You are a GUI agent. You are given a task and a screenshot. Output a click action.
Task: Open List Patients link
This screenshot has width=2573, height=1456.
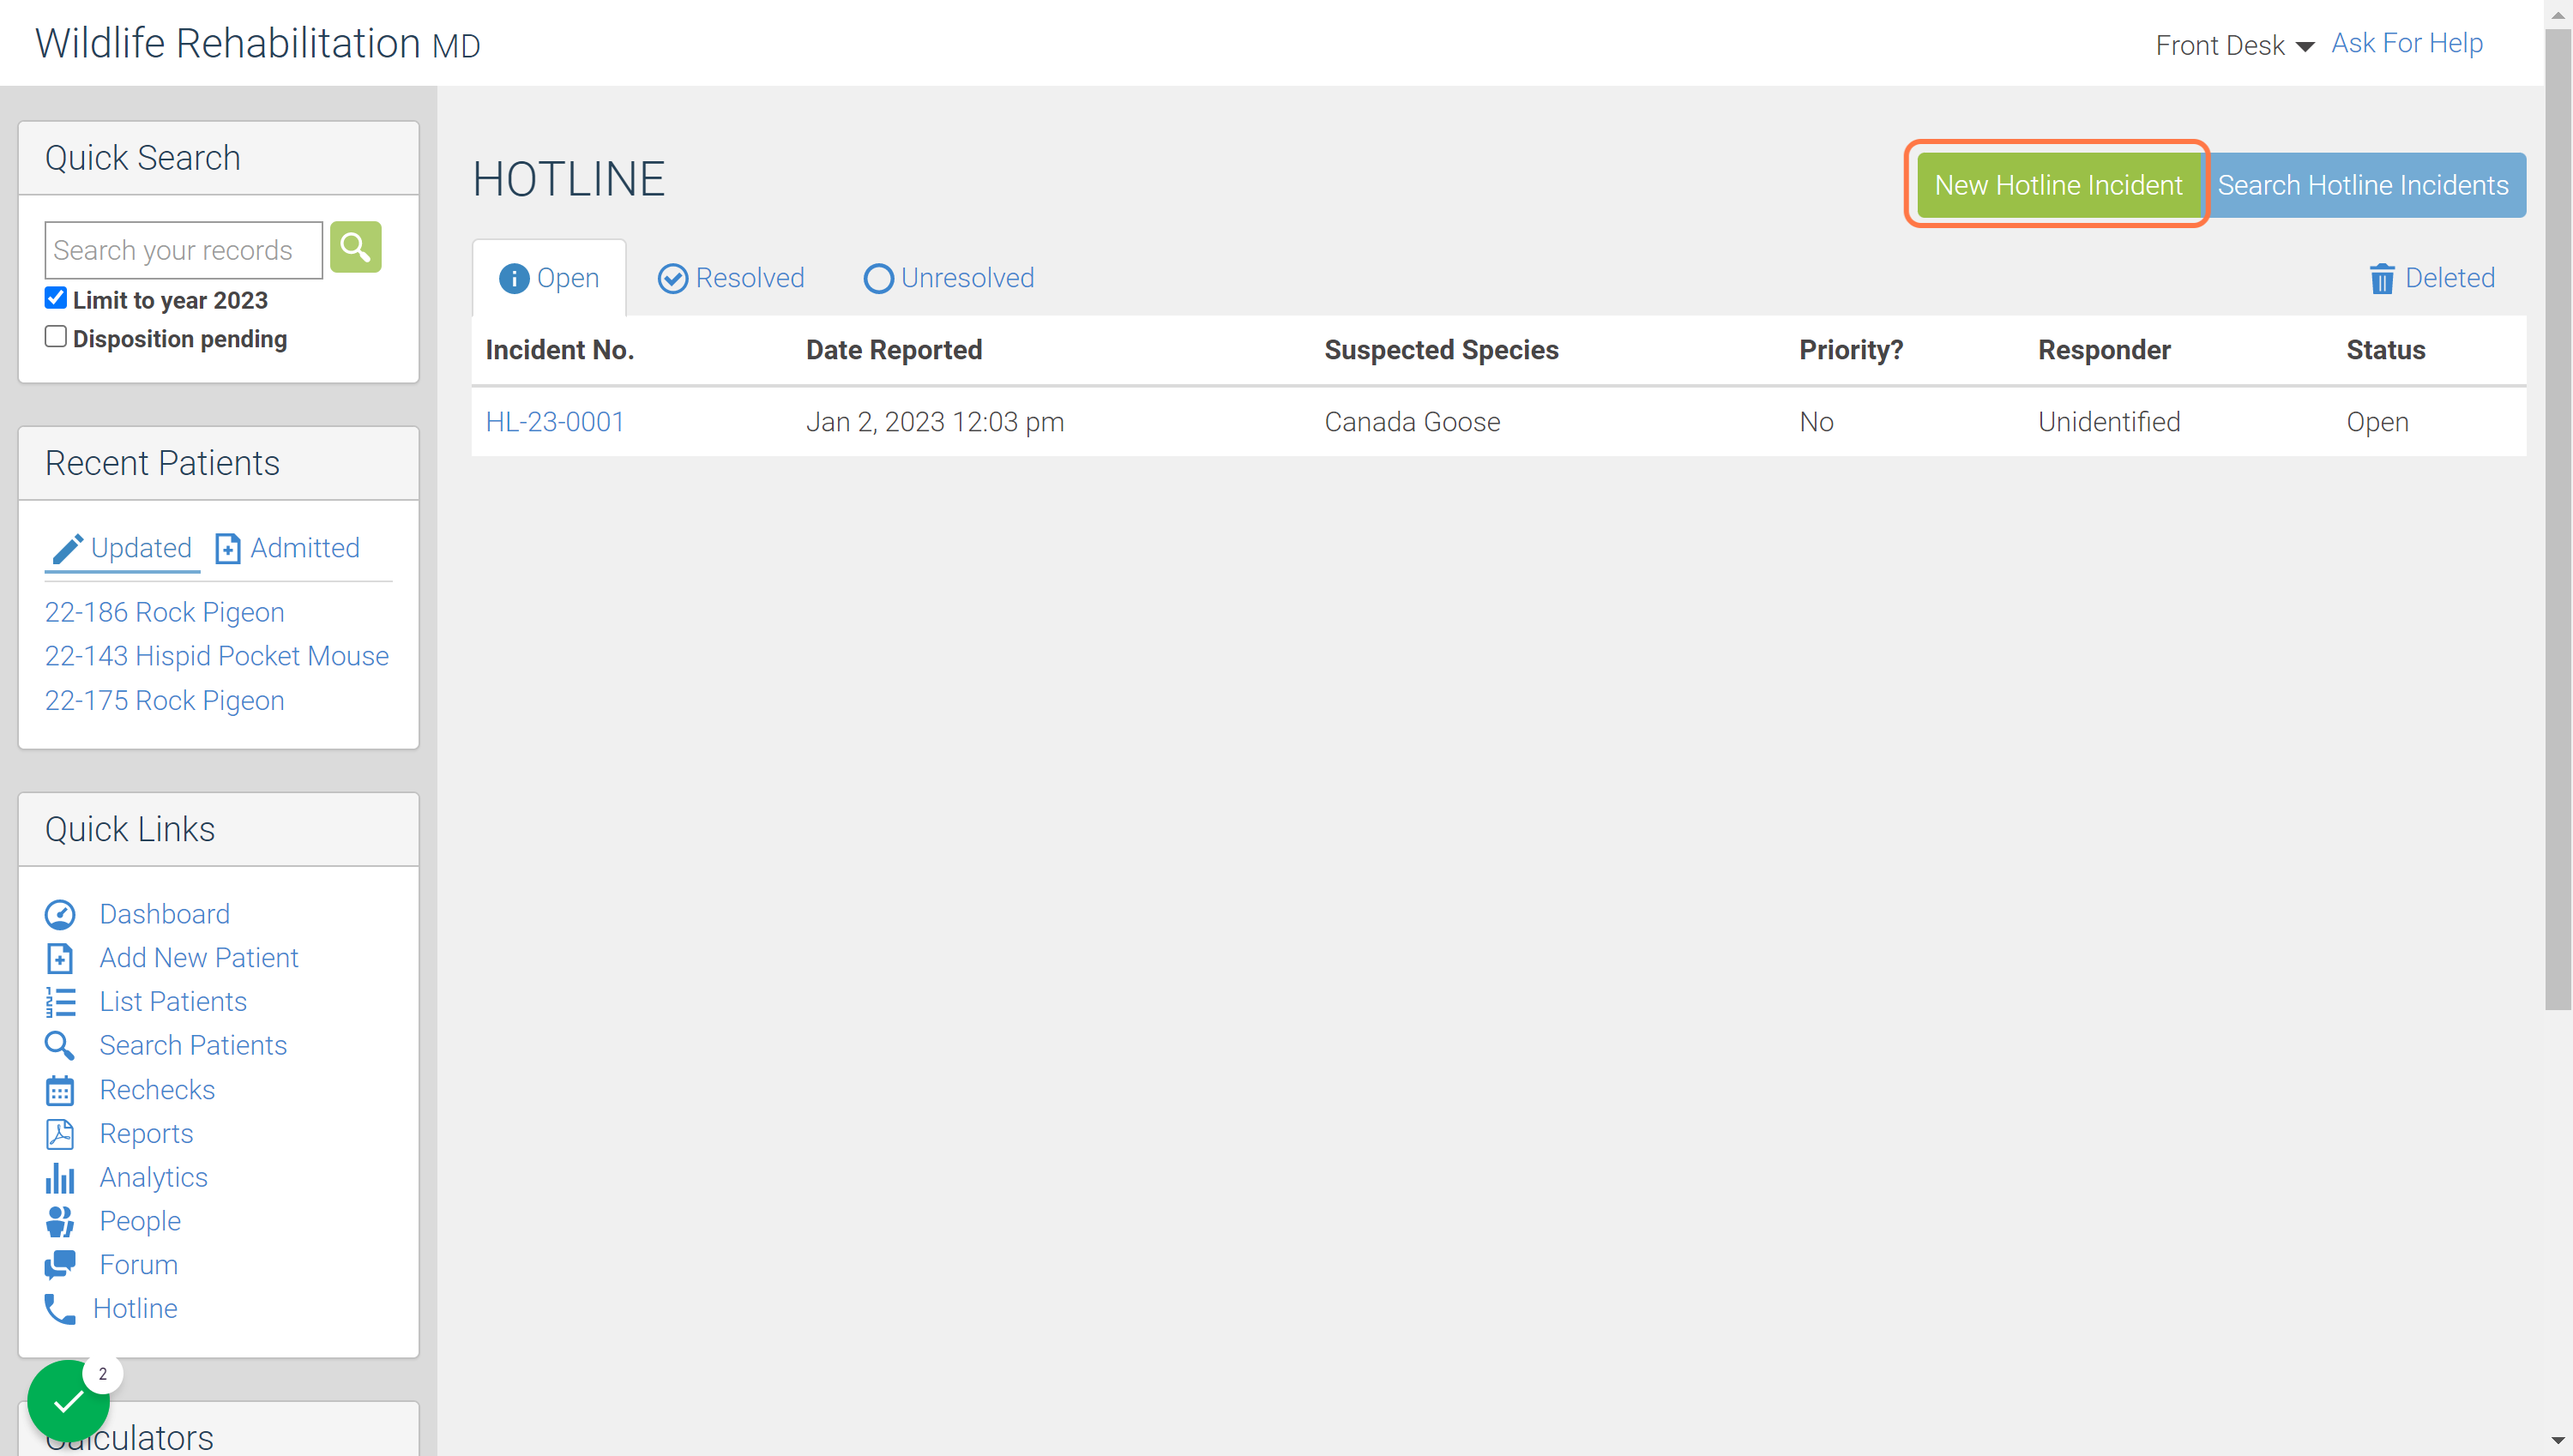coord(173,1002)
